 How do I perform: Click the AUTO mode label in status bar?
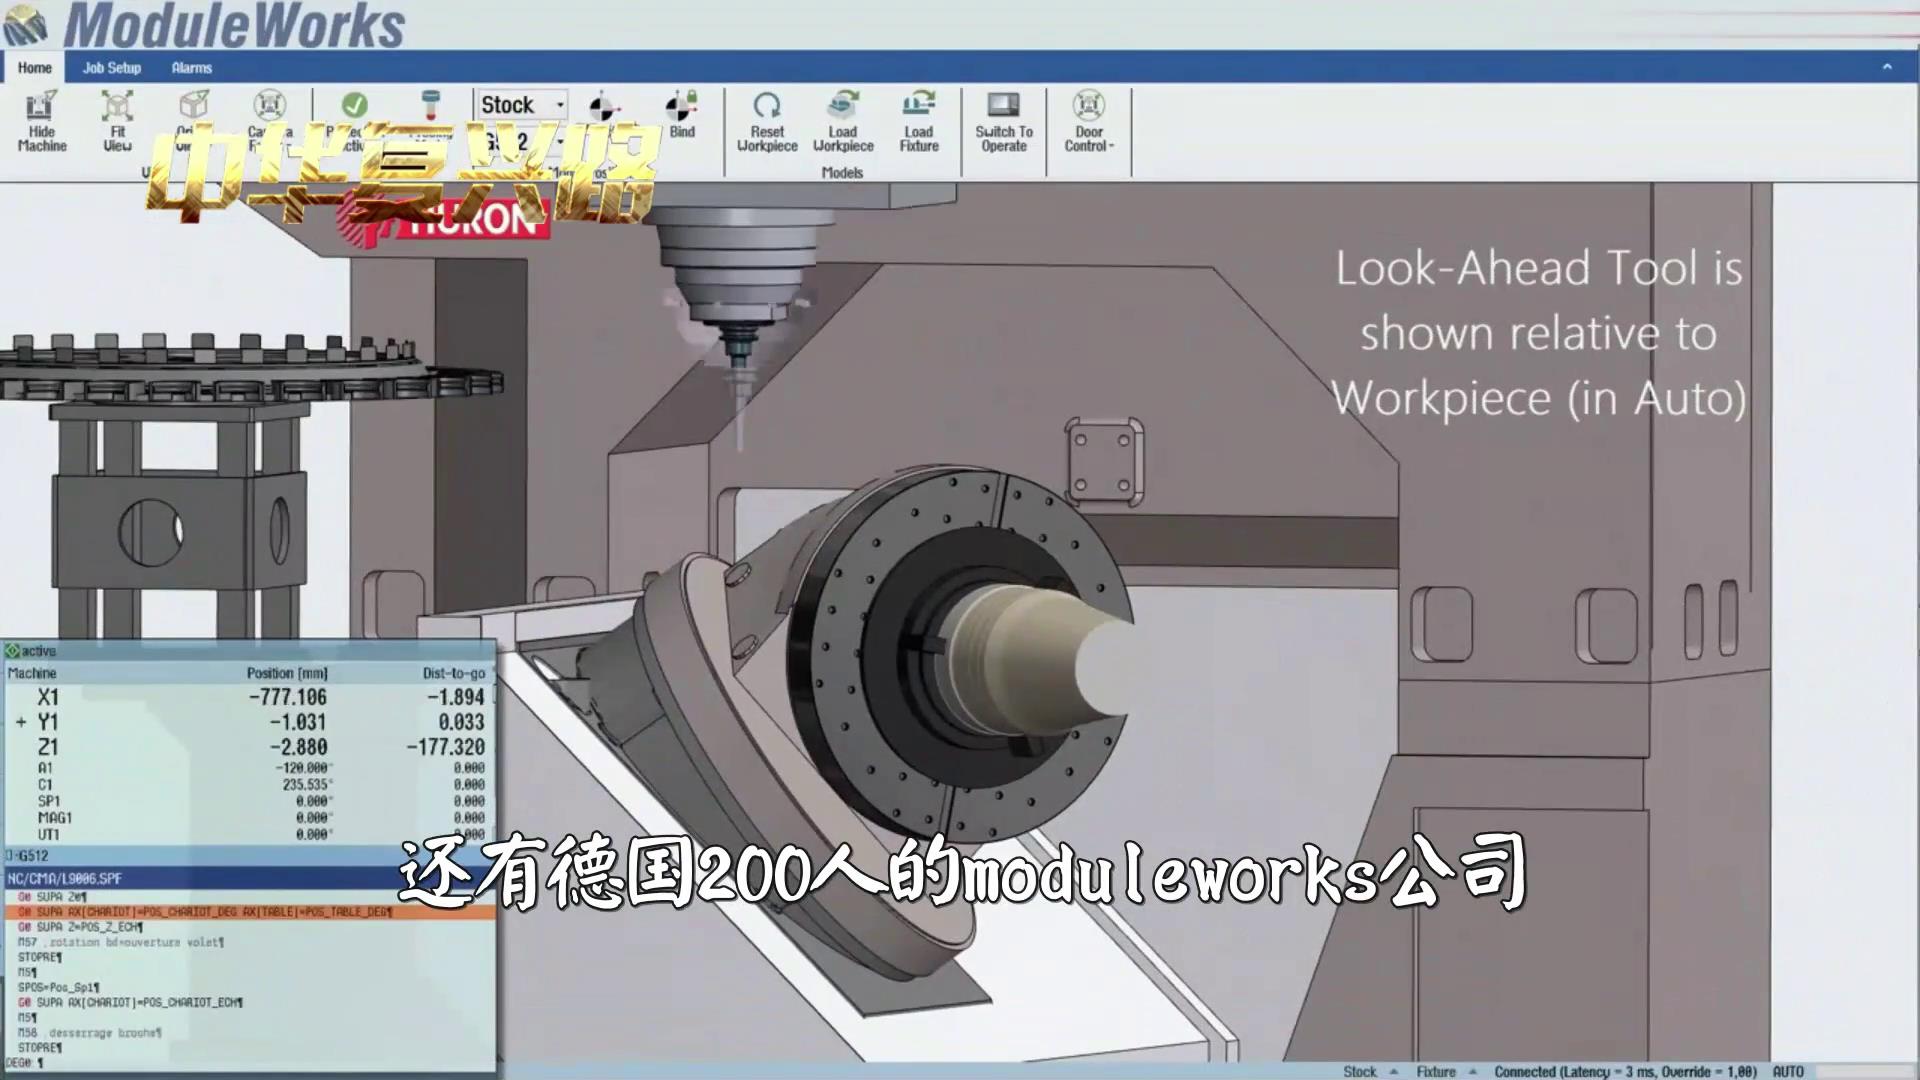point(1788,1071)
